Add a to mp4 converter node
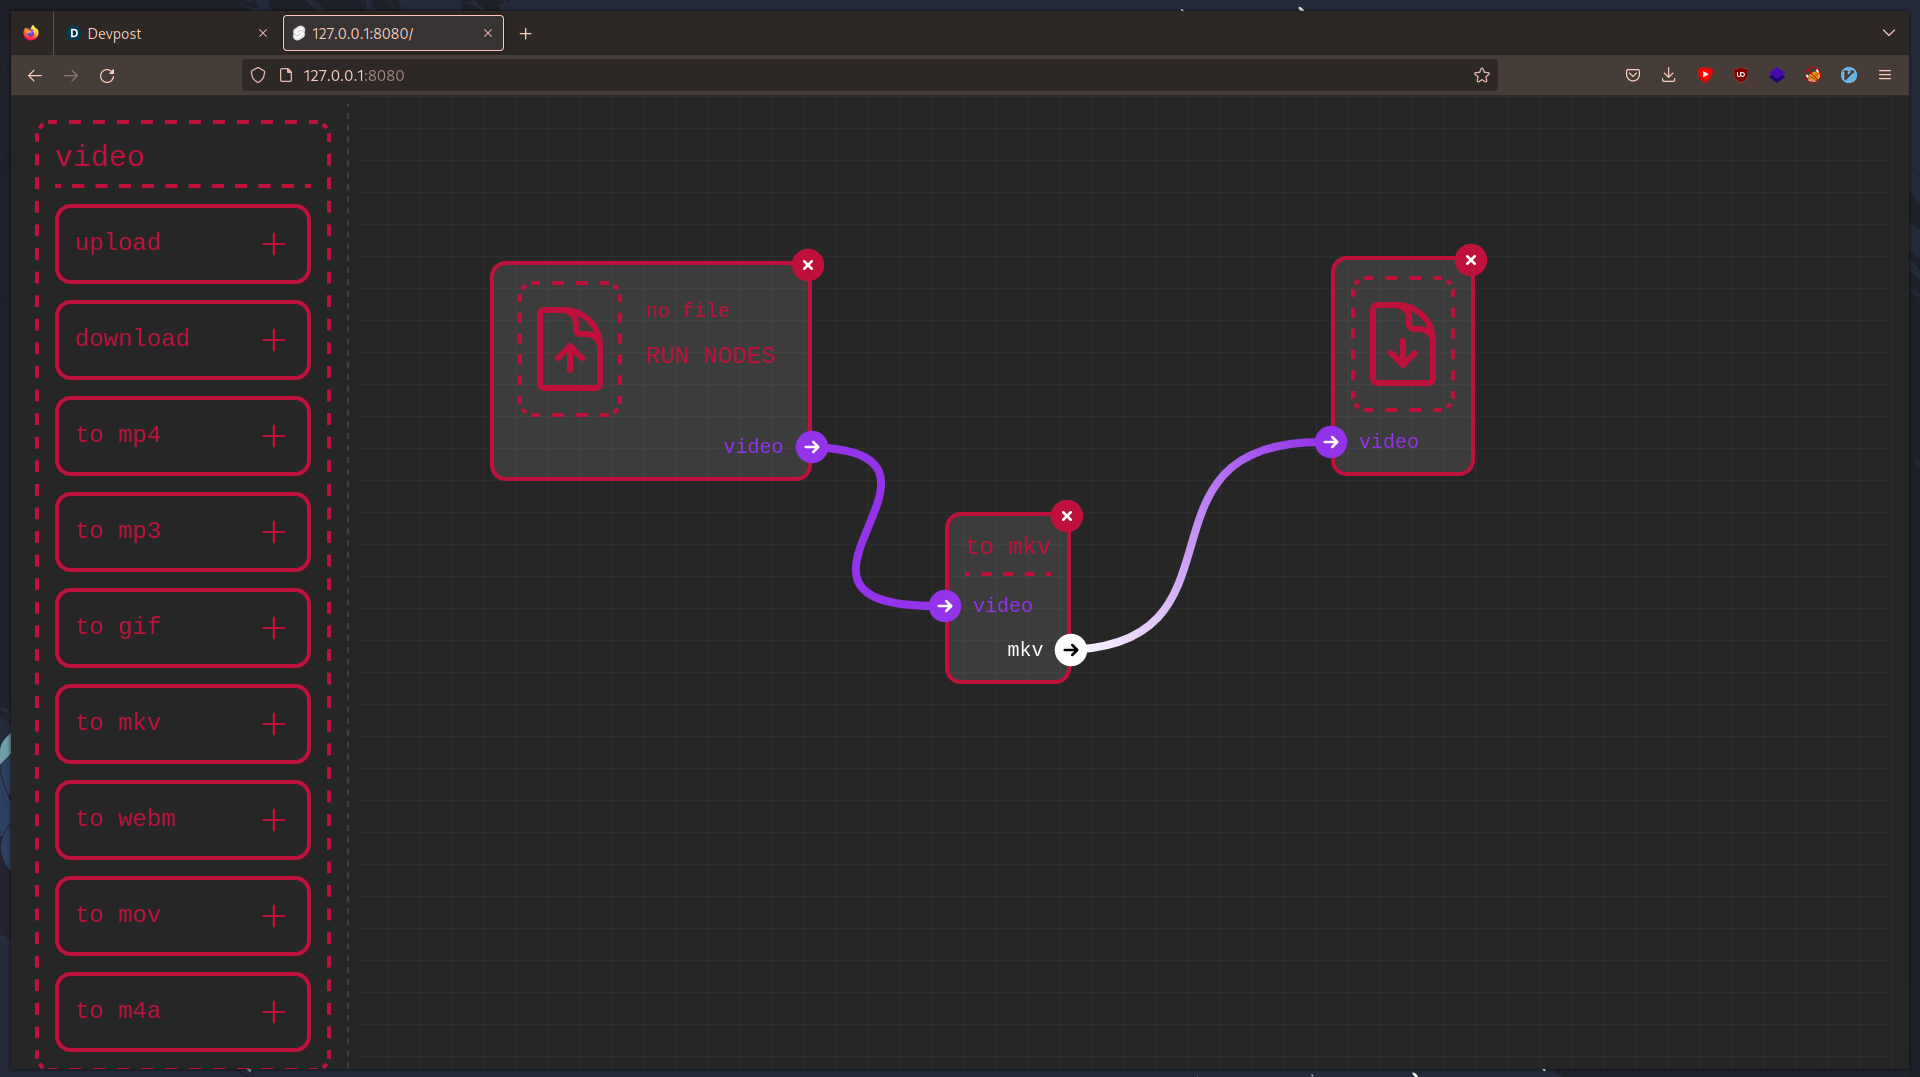 [x=183, y=436]
